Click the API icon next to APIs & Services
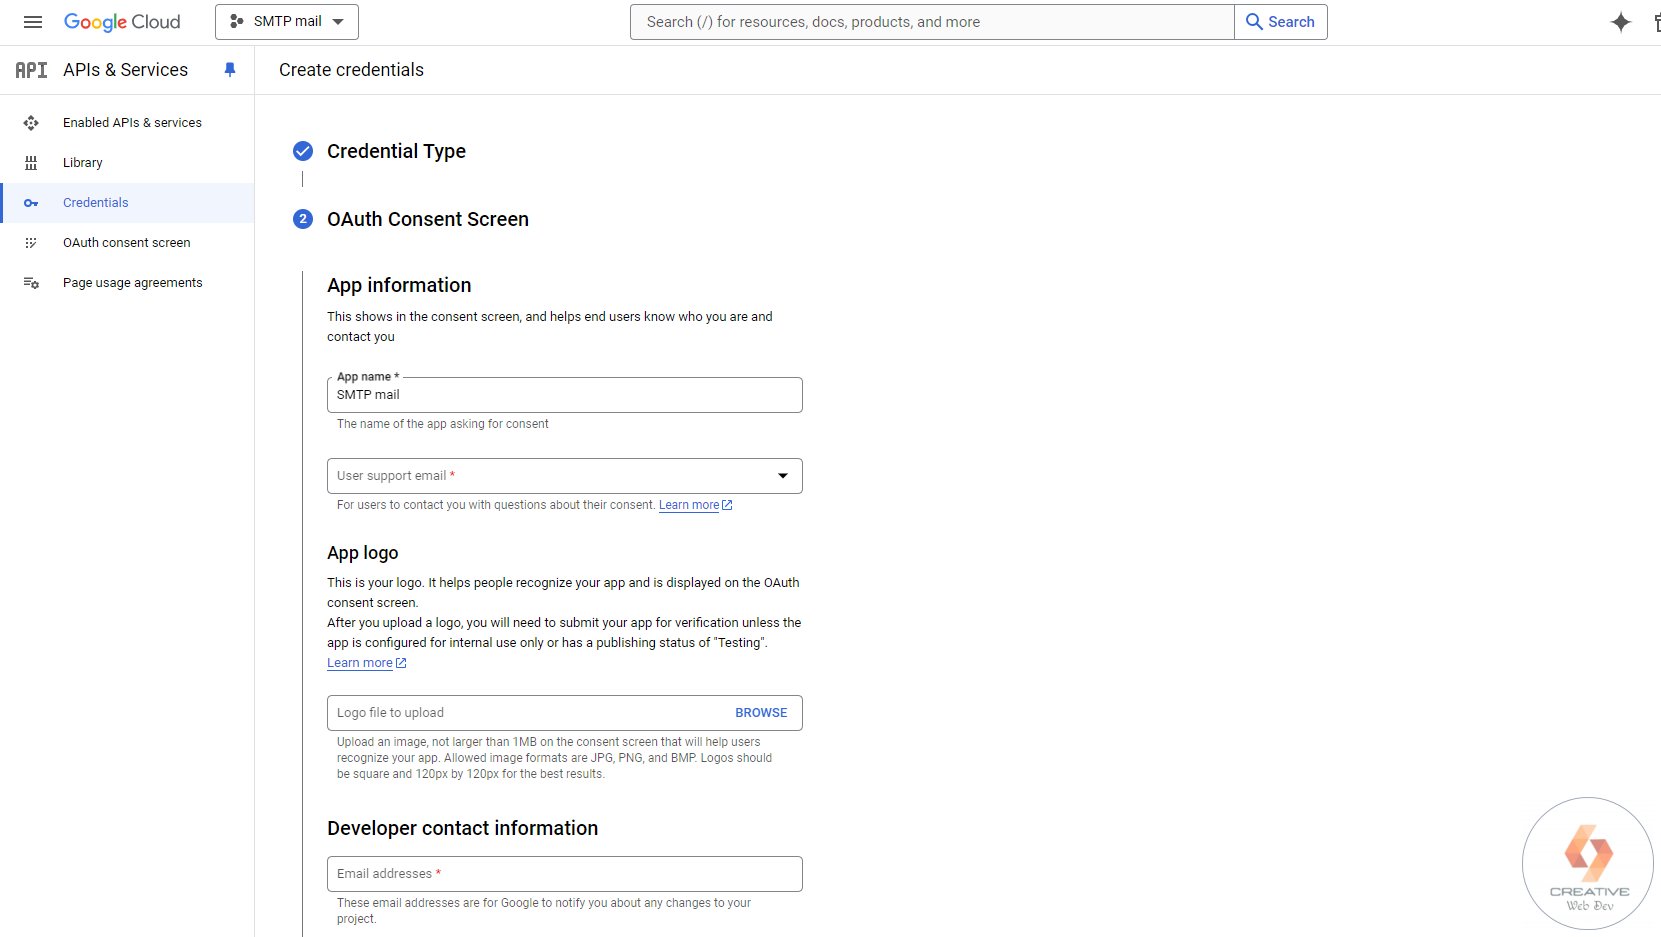This screenshot has height=937, width=1661. point(31,70)
